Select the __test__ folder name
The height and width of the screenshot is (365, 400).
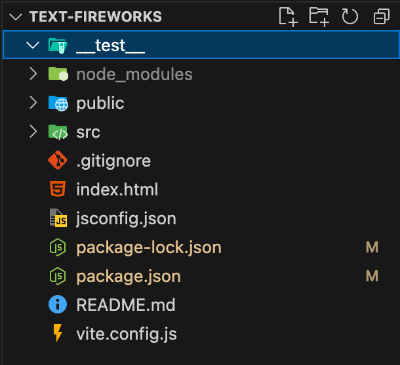tap(110, 45)
